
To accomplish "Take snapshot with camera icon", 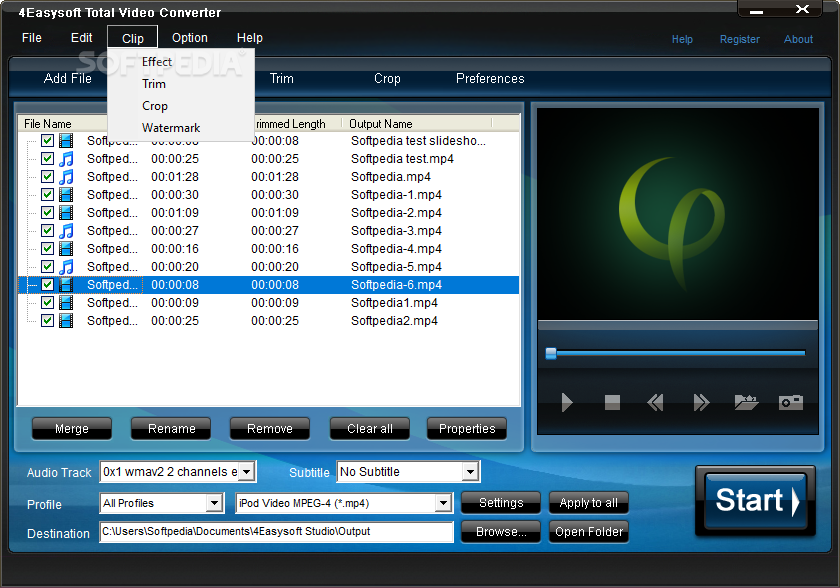I will click(x=791, y=402).
